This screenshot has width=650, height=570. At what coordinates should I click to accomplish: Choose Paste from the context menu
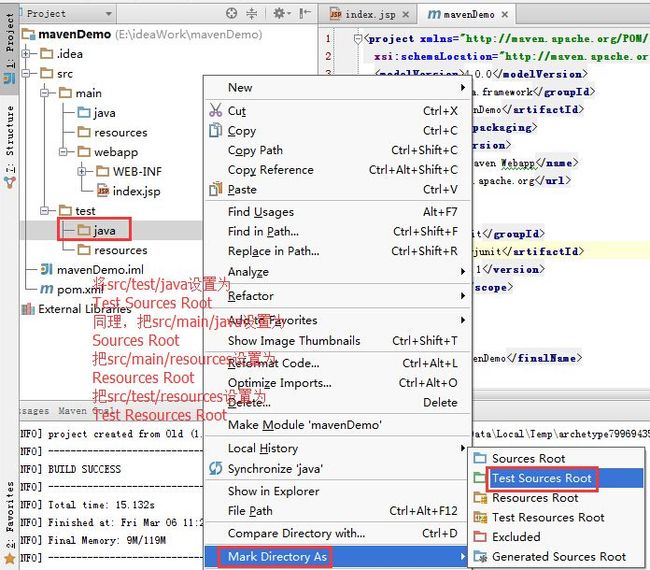click(338, 189)
